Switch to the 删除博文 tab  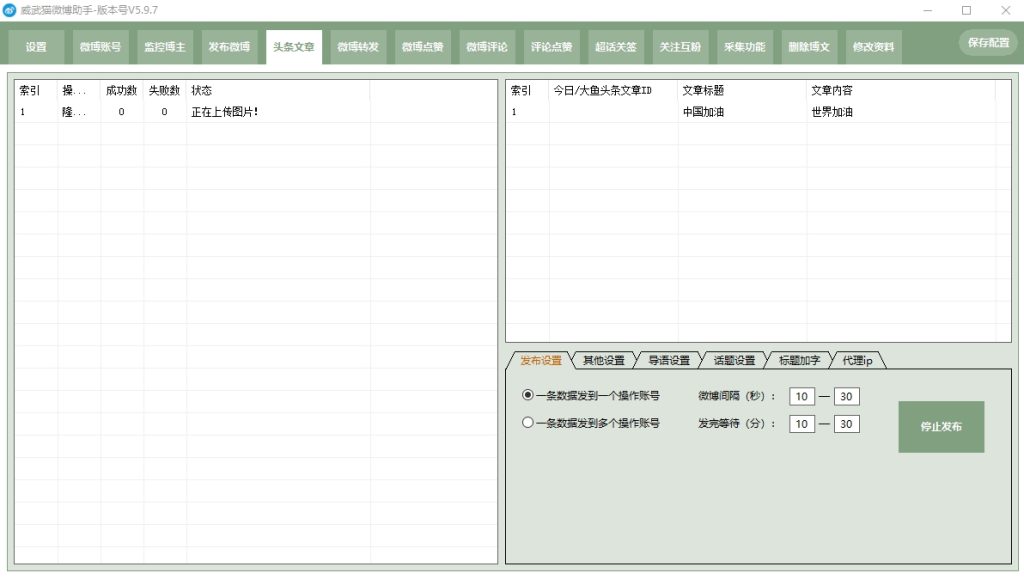pyautogui.click(x=809, y=47)
